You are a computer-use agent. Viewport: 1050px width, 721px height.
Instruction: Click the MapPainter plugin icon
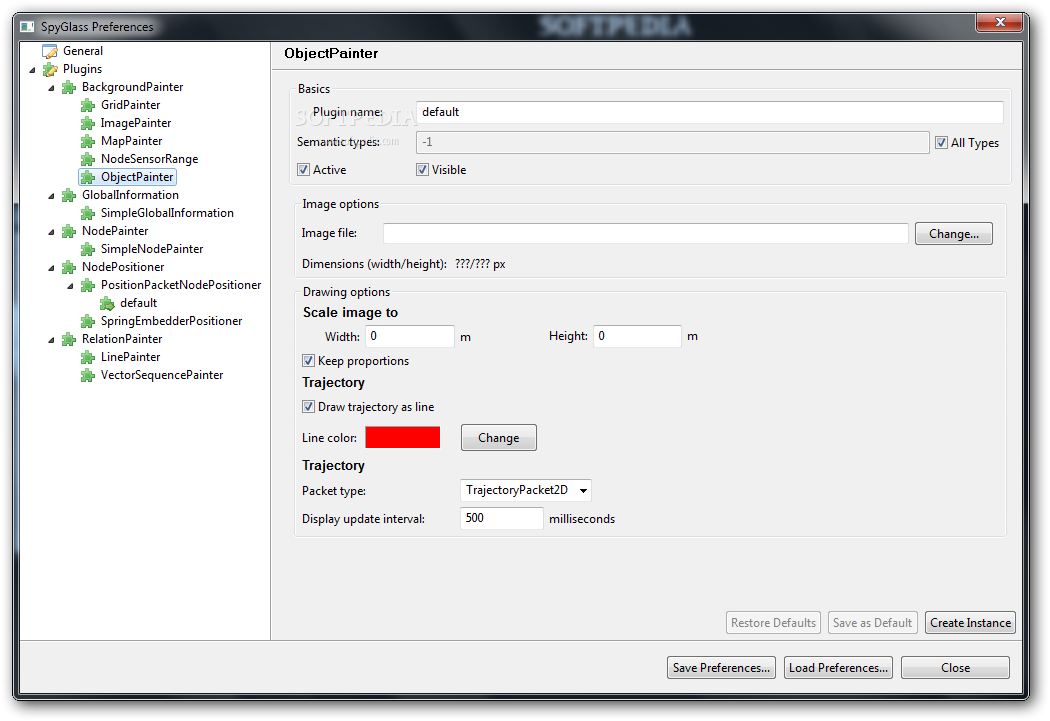pos(88,142)
